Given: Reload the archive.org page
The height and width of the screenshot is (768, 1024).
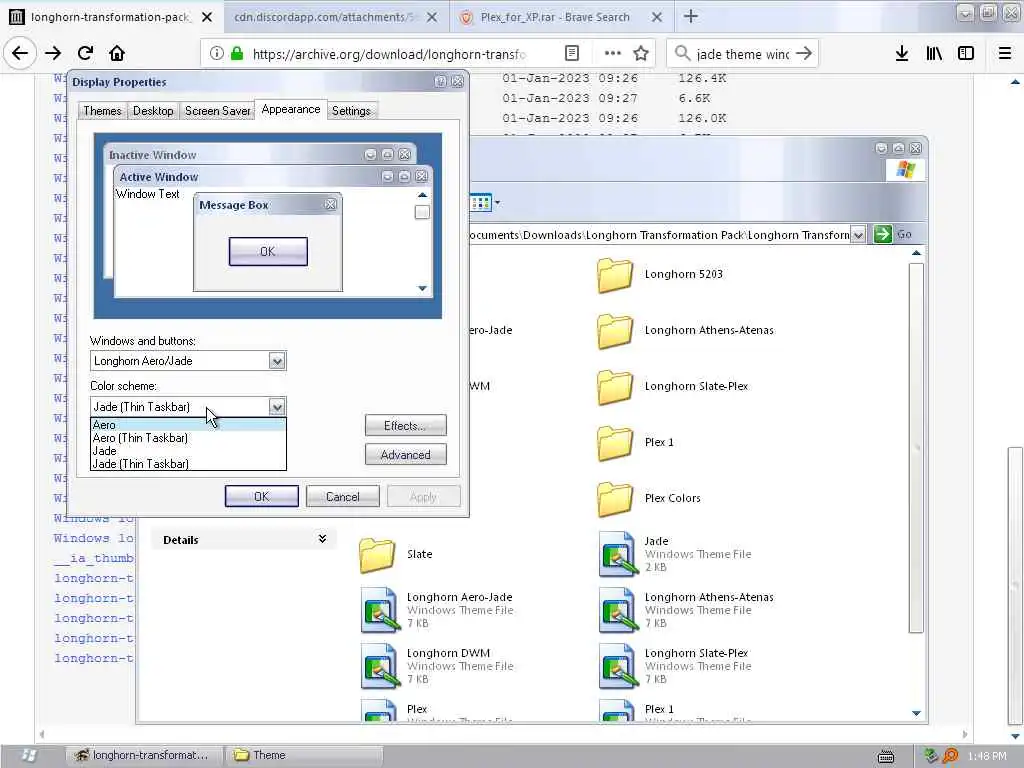Looking at the screenshot, I should pyautogui.click(x=85, y=54).
